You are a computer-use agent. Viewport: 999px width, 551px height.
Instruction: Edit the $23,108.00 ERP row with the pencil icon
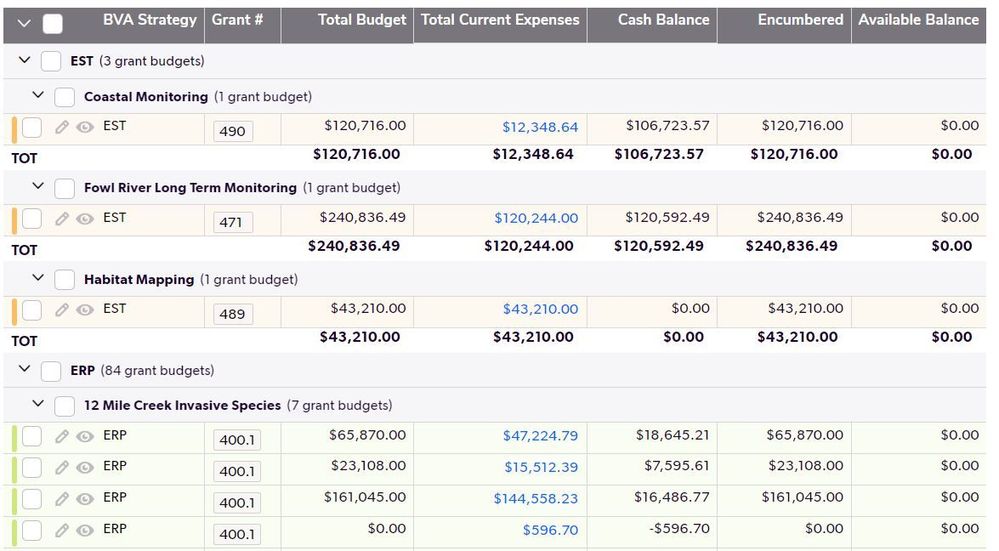62,468
